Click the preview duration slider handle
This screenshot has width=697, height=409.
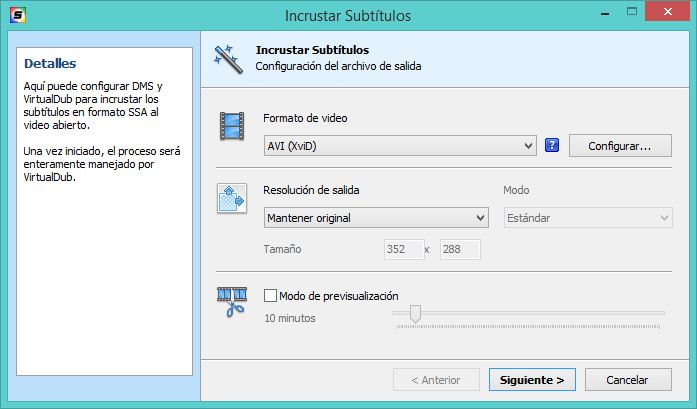pos(415,315)
